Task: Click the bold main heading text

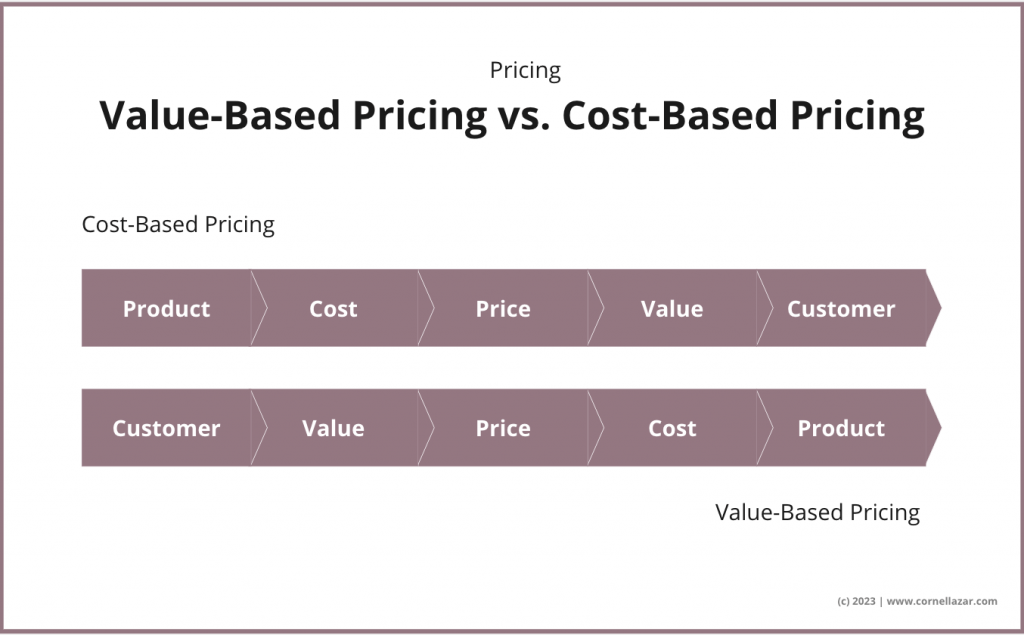Action: [x=511, y=116]
